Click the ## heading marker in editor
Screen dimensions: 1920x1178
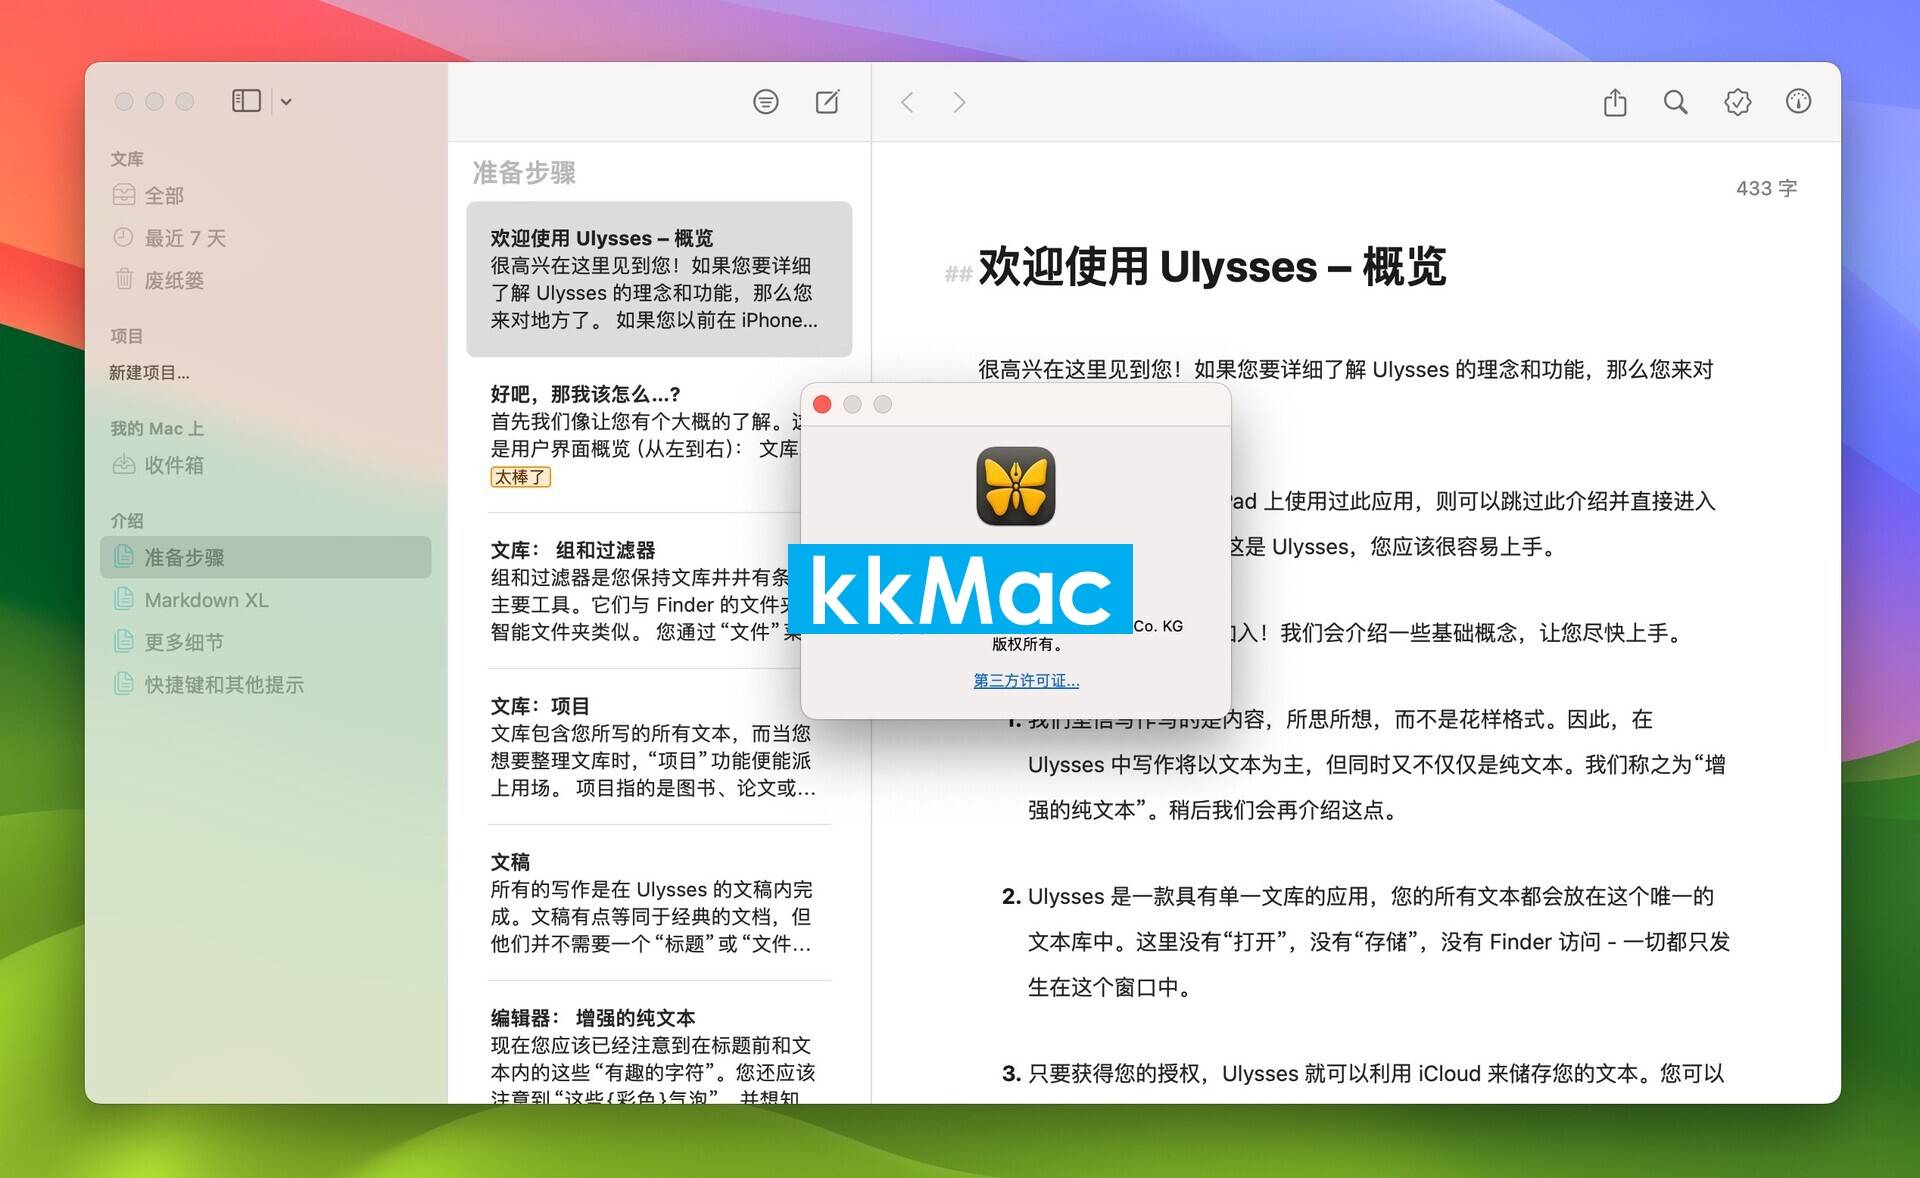coord(958,273)
